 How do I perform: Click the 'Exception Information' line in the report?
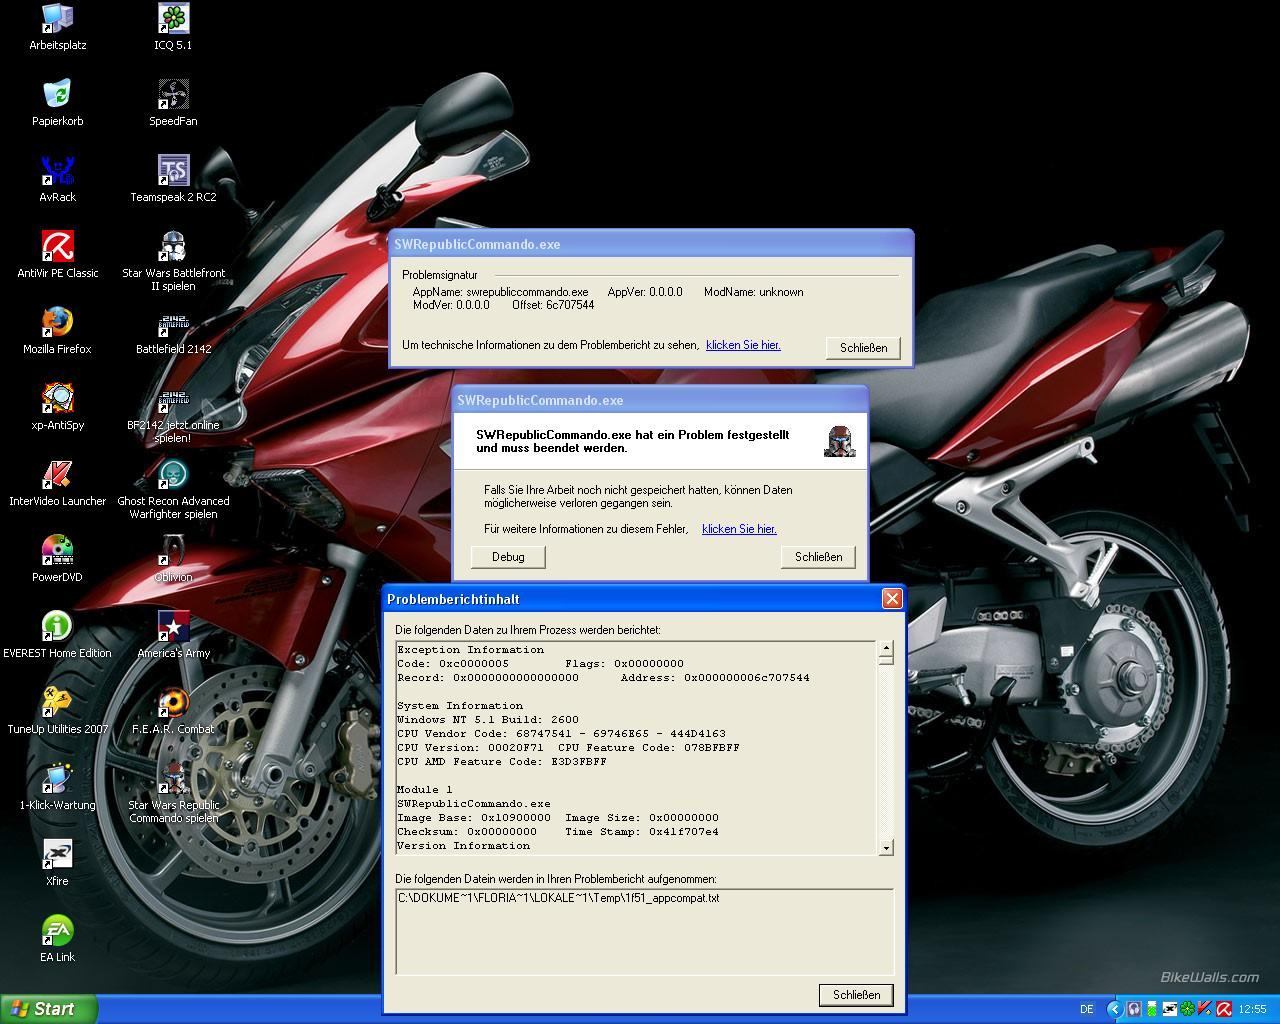click(470, 650)
